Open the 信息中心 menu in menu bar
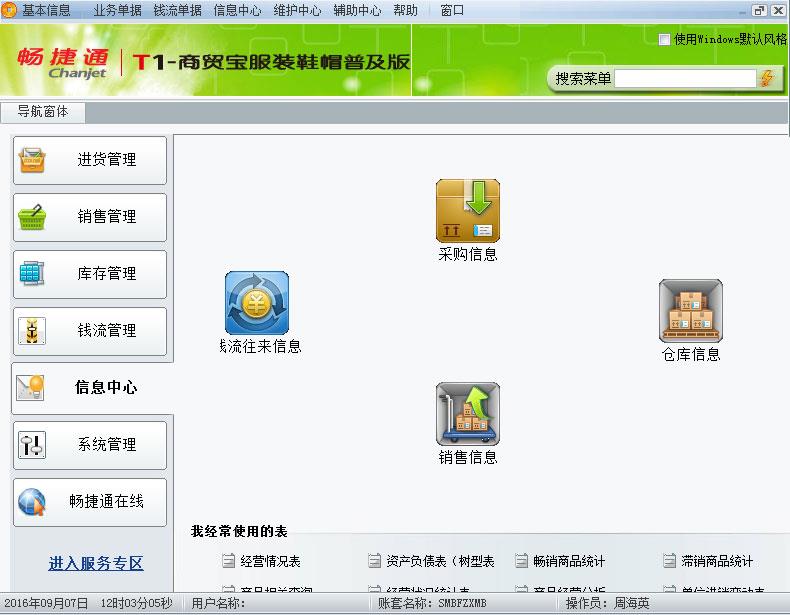 (x=237, y=10)
